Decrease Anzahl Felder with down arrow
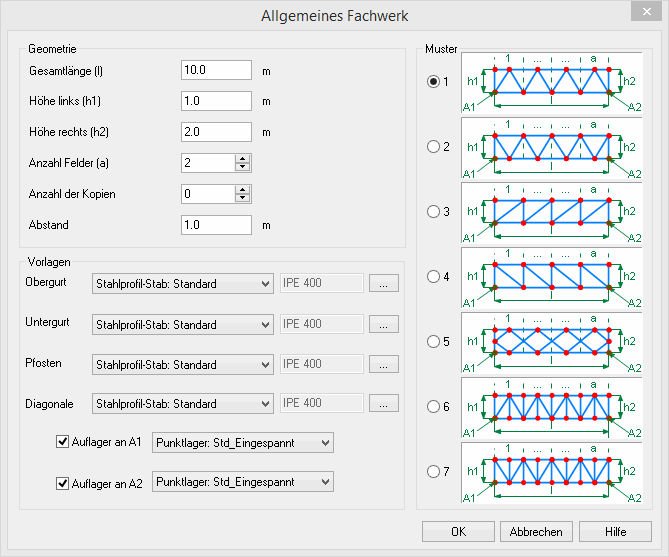 [x=242, y=167]
